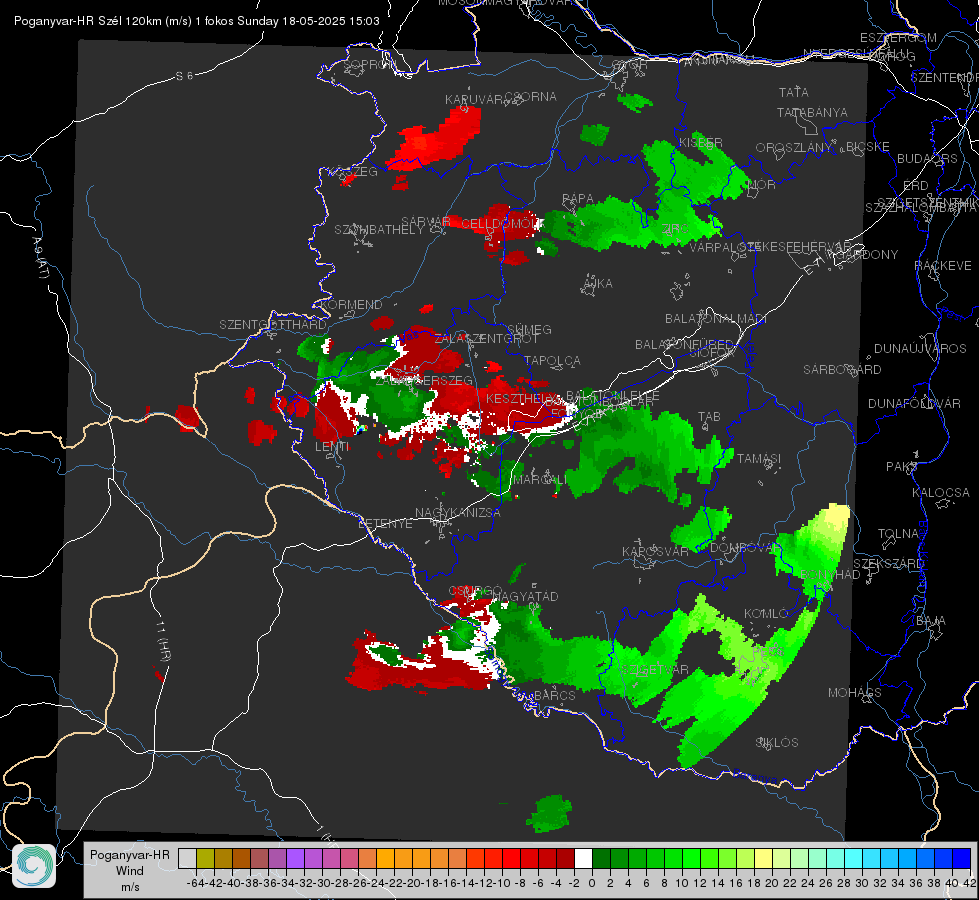Click the KAPUVAR city label
The height and width of the screenshot is (900, 979).
tap(474, 100)
